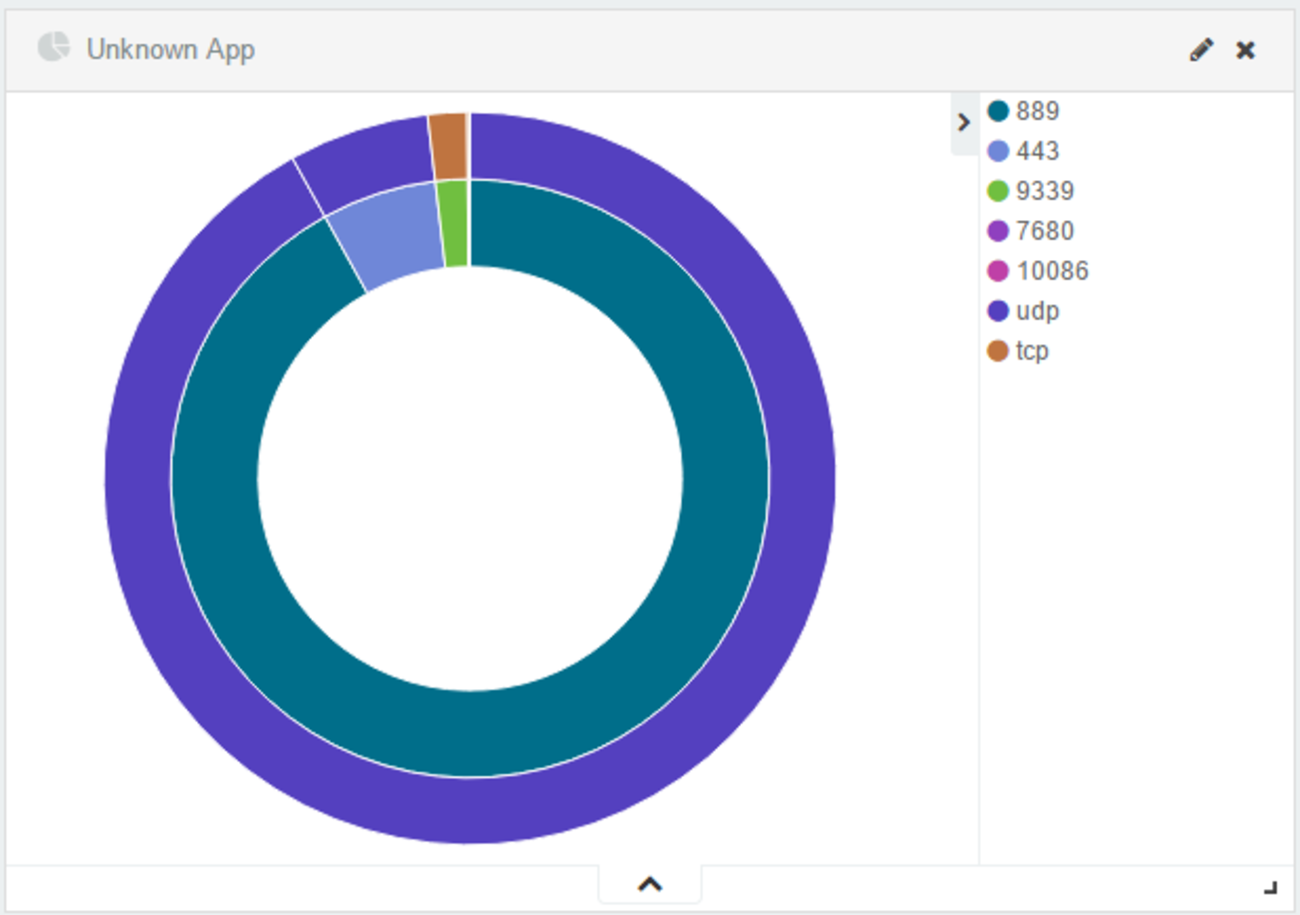
Task: Click the tcp legend color dot
Action: pos(998,351)
